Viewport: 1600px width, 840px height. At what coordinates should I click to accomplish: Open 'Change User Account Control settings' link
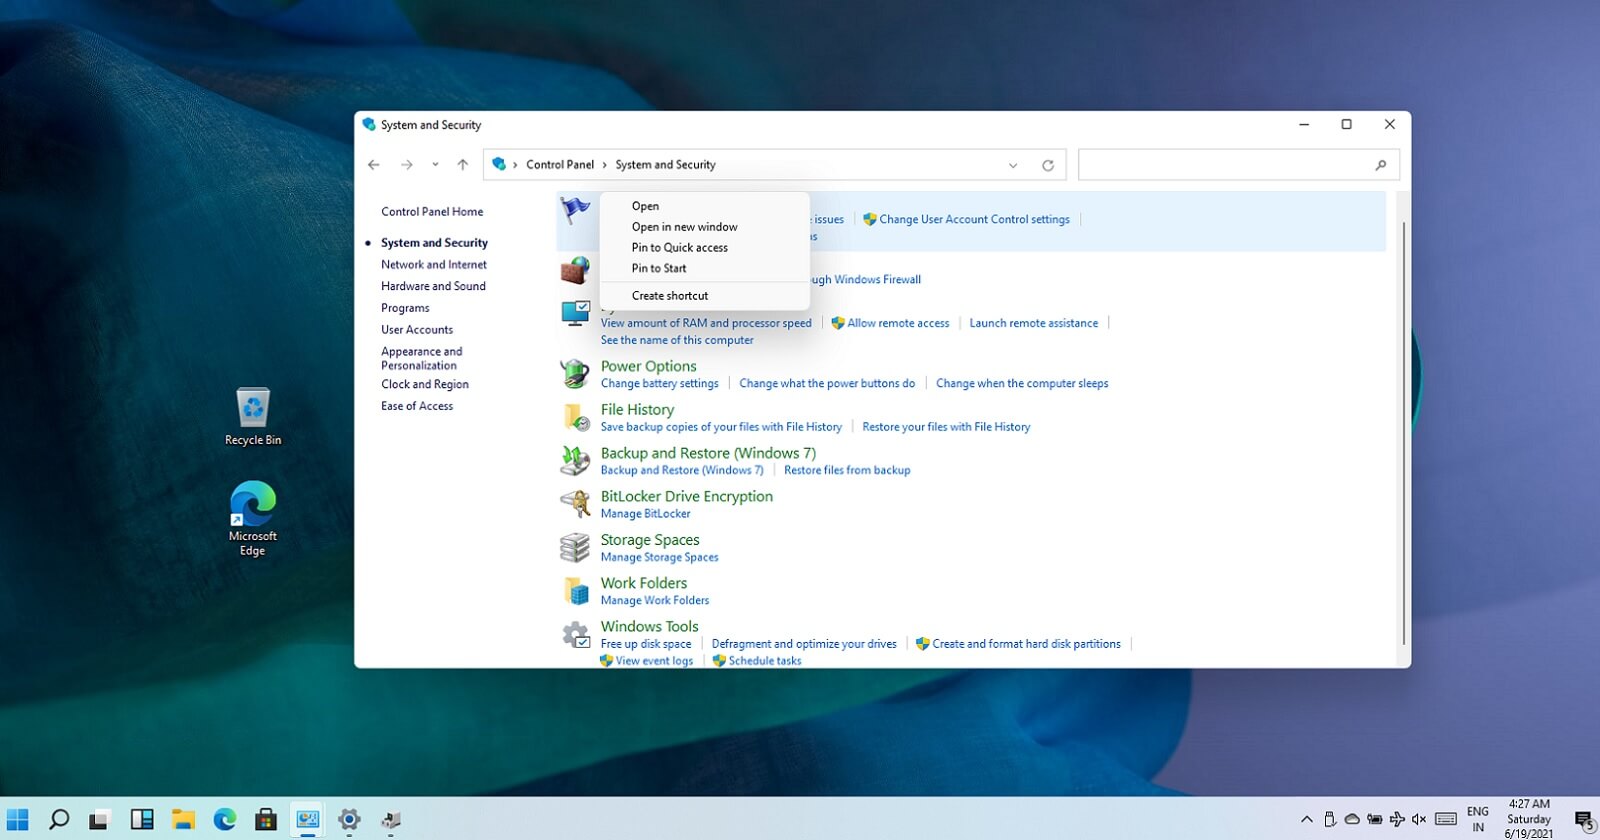[974, 220]
